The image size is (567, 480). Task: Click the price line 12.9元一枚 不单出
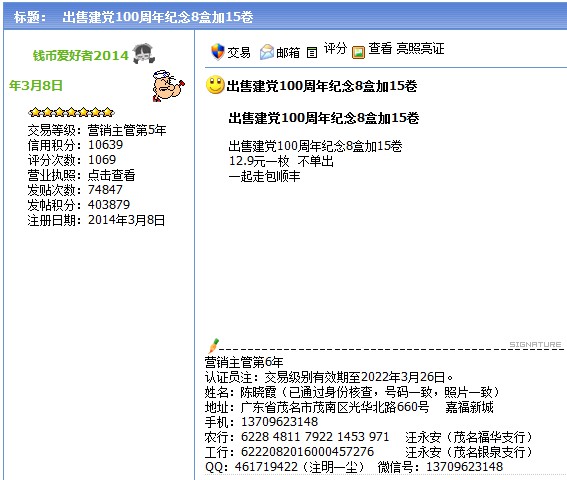(x=281, y=161)
